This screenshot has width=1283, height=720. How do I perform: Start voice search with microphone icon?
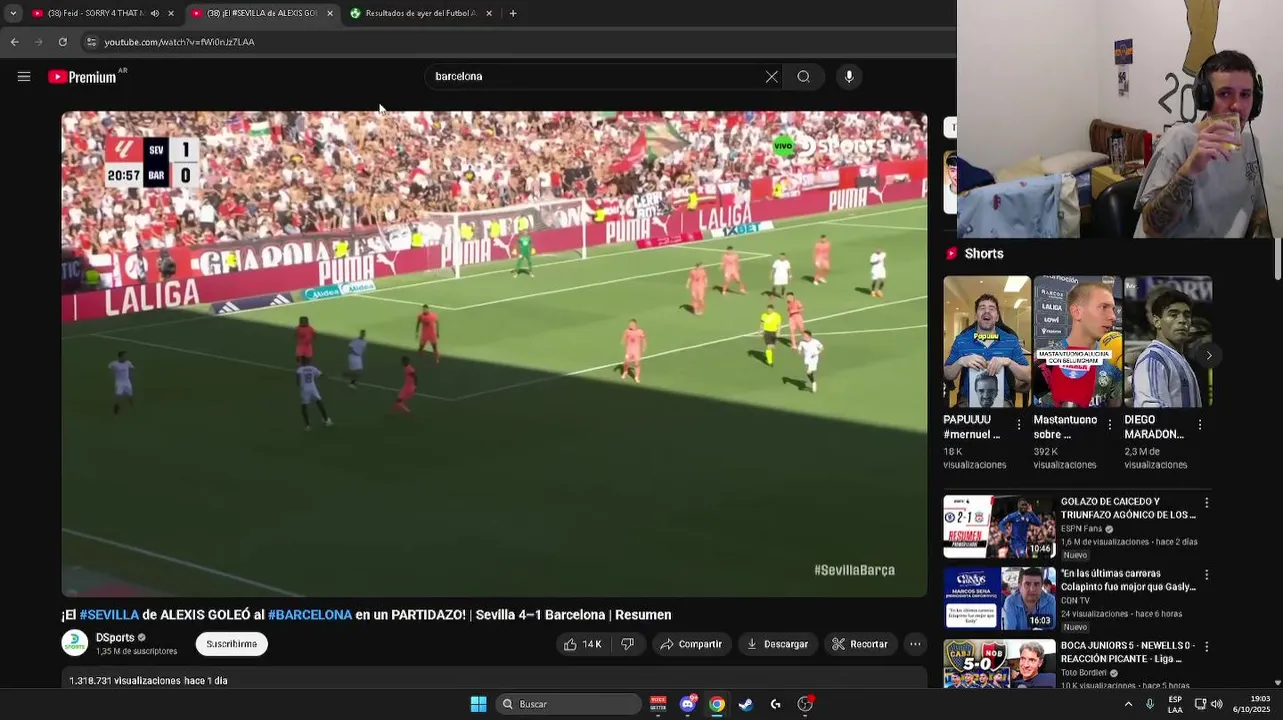point(849,76)
